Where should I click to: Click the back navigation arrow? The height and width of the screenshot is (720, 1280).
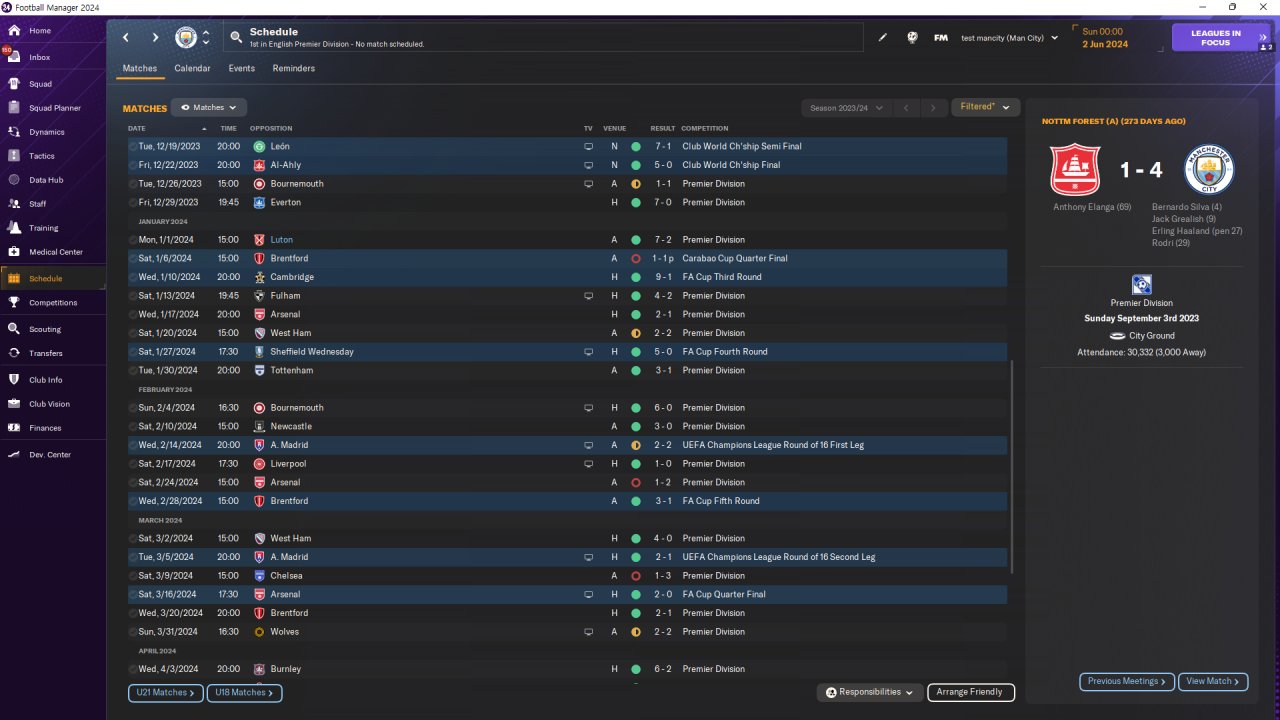pos(126,38)
